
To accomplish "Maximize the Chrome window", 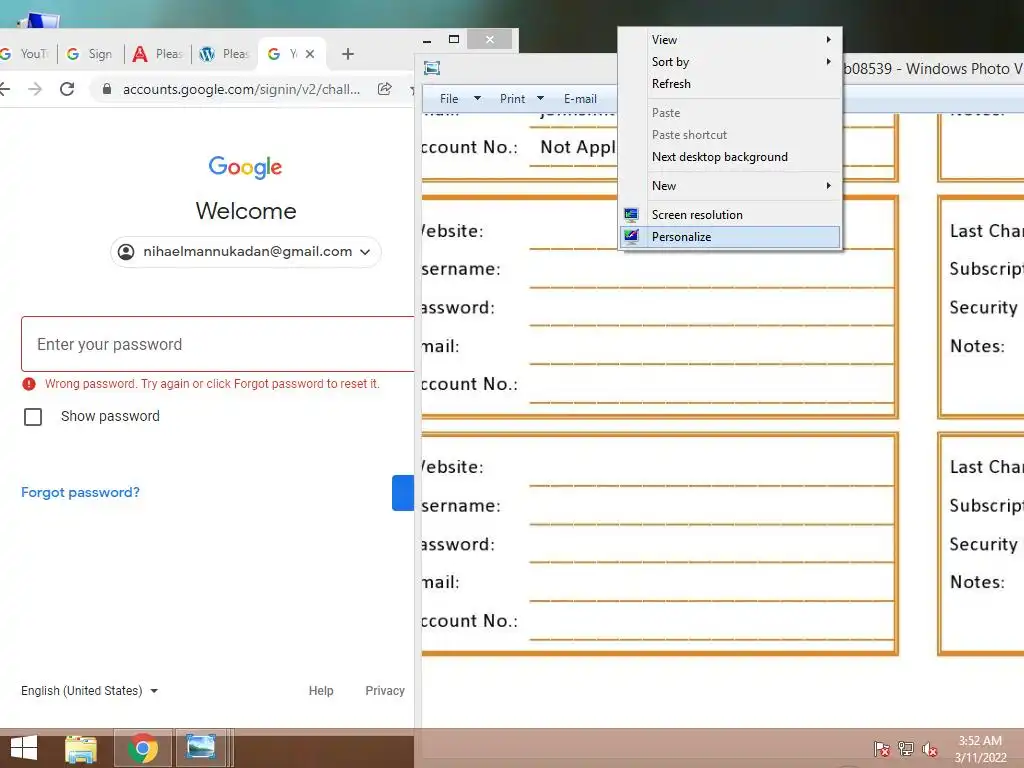I will pos(454,40).
